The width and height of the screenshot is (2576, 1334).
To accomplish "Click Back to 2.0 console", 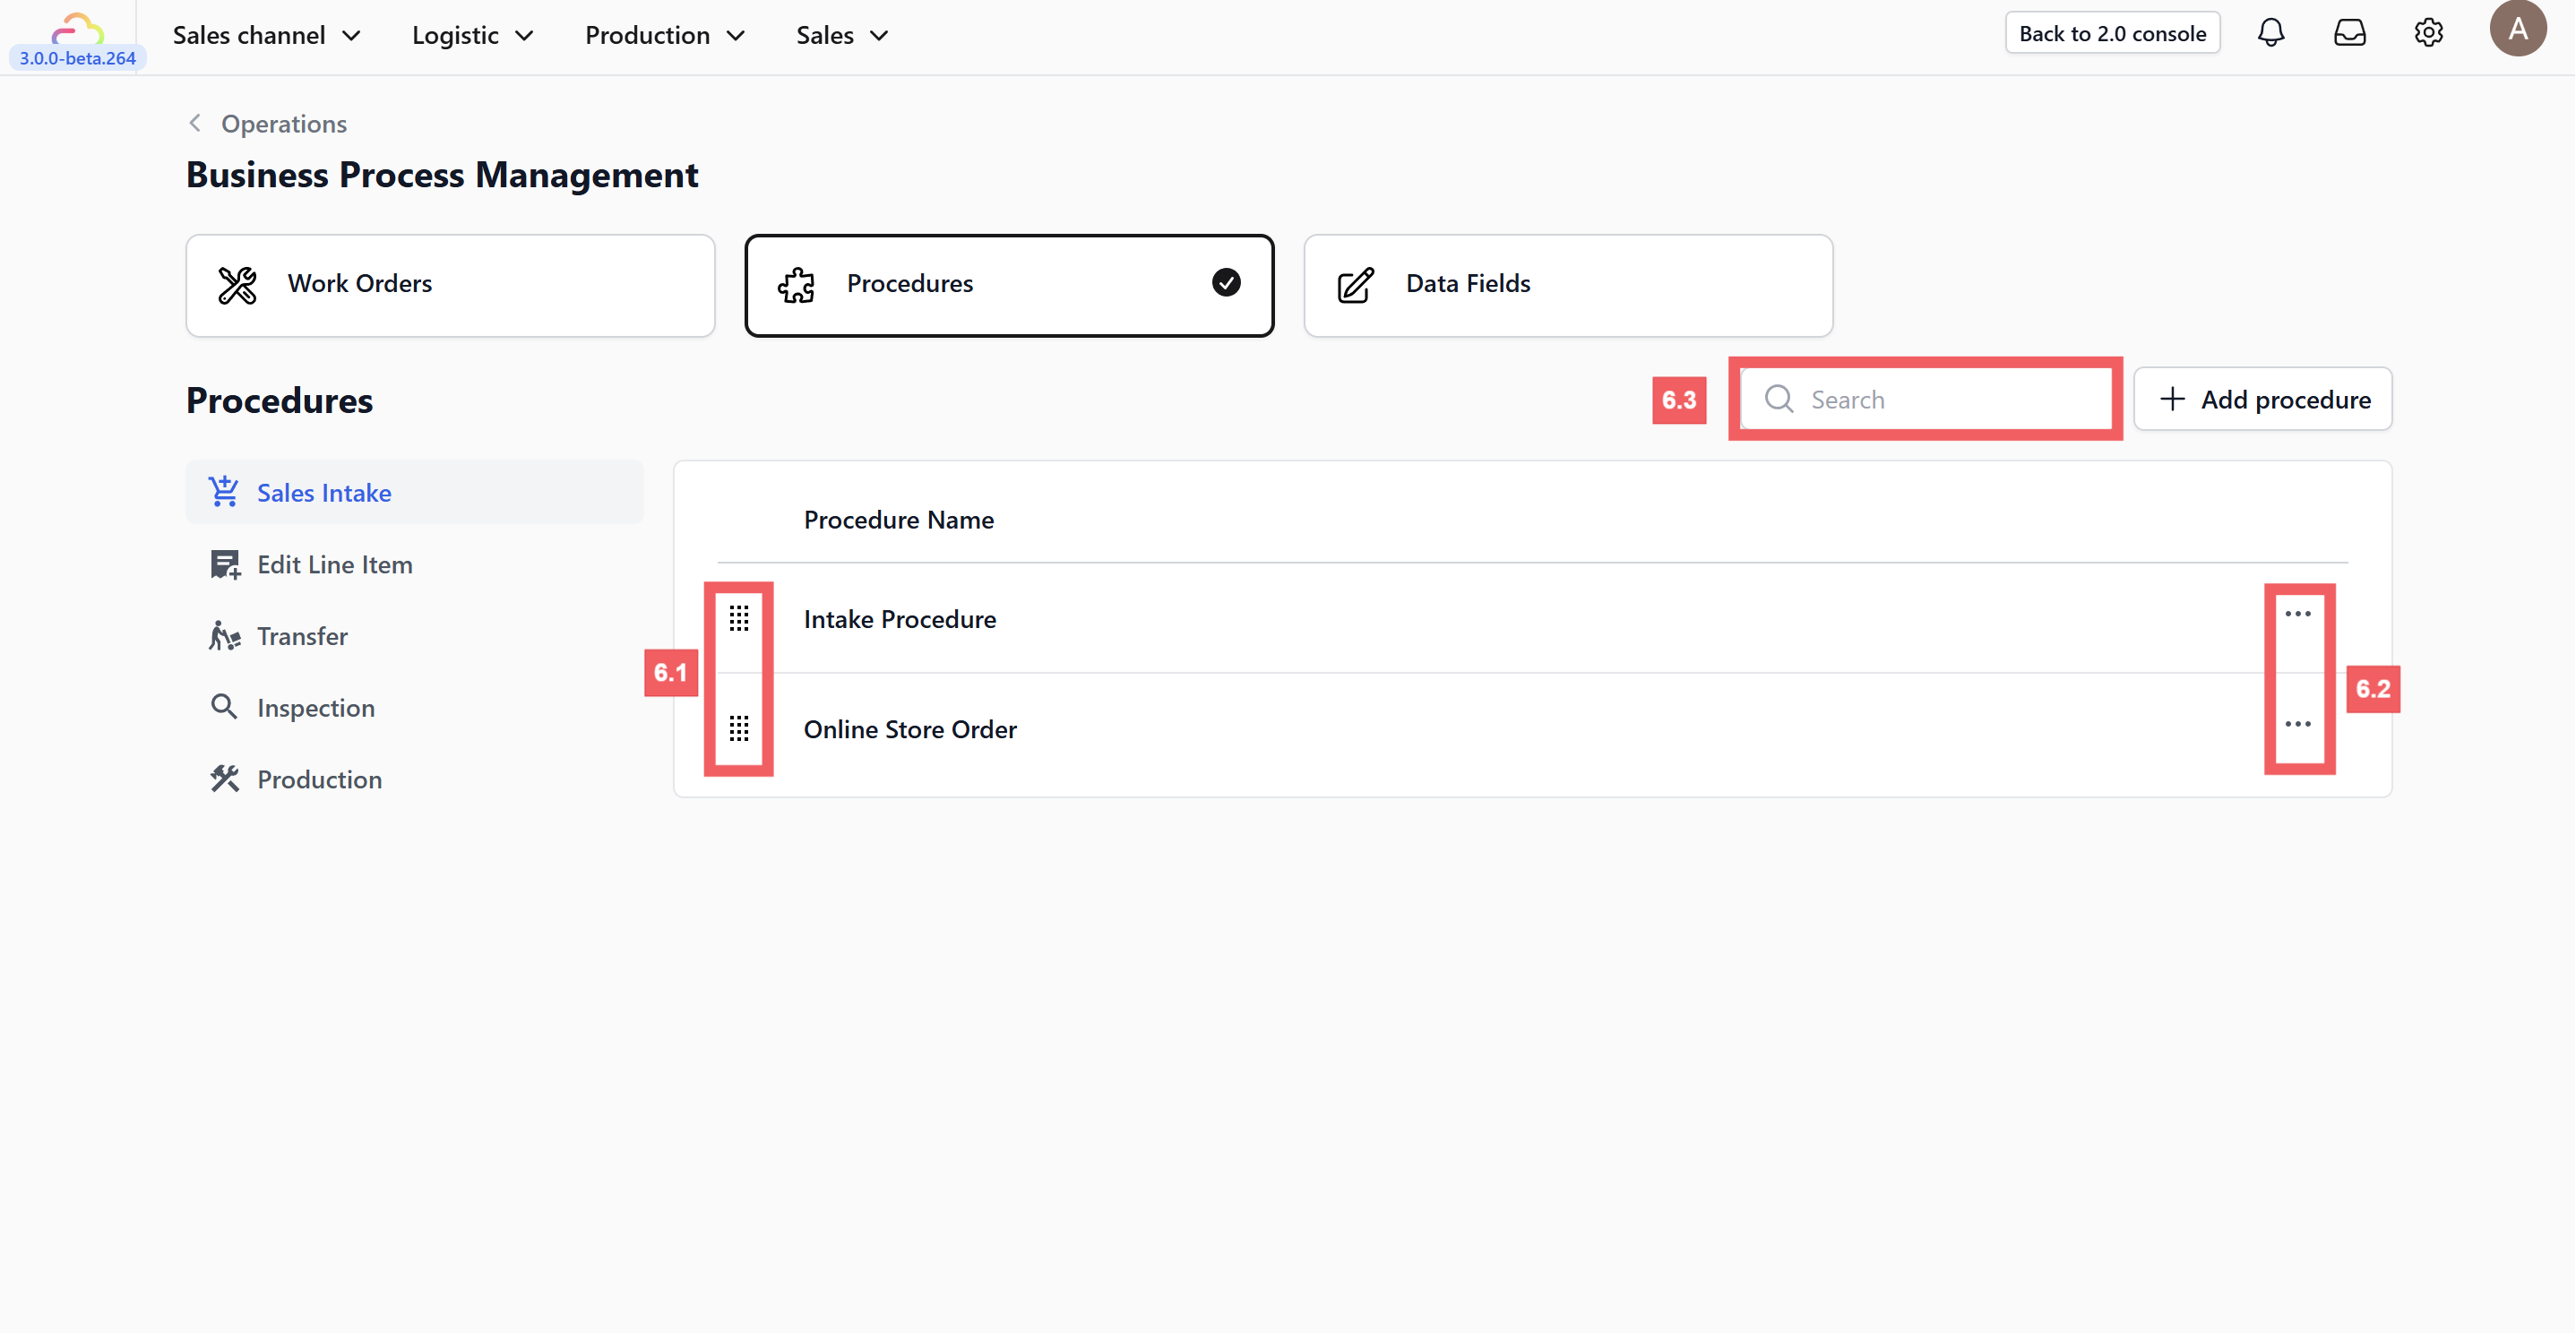I will (2112, 33).
